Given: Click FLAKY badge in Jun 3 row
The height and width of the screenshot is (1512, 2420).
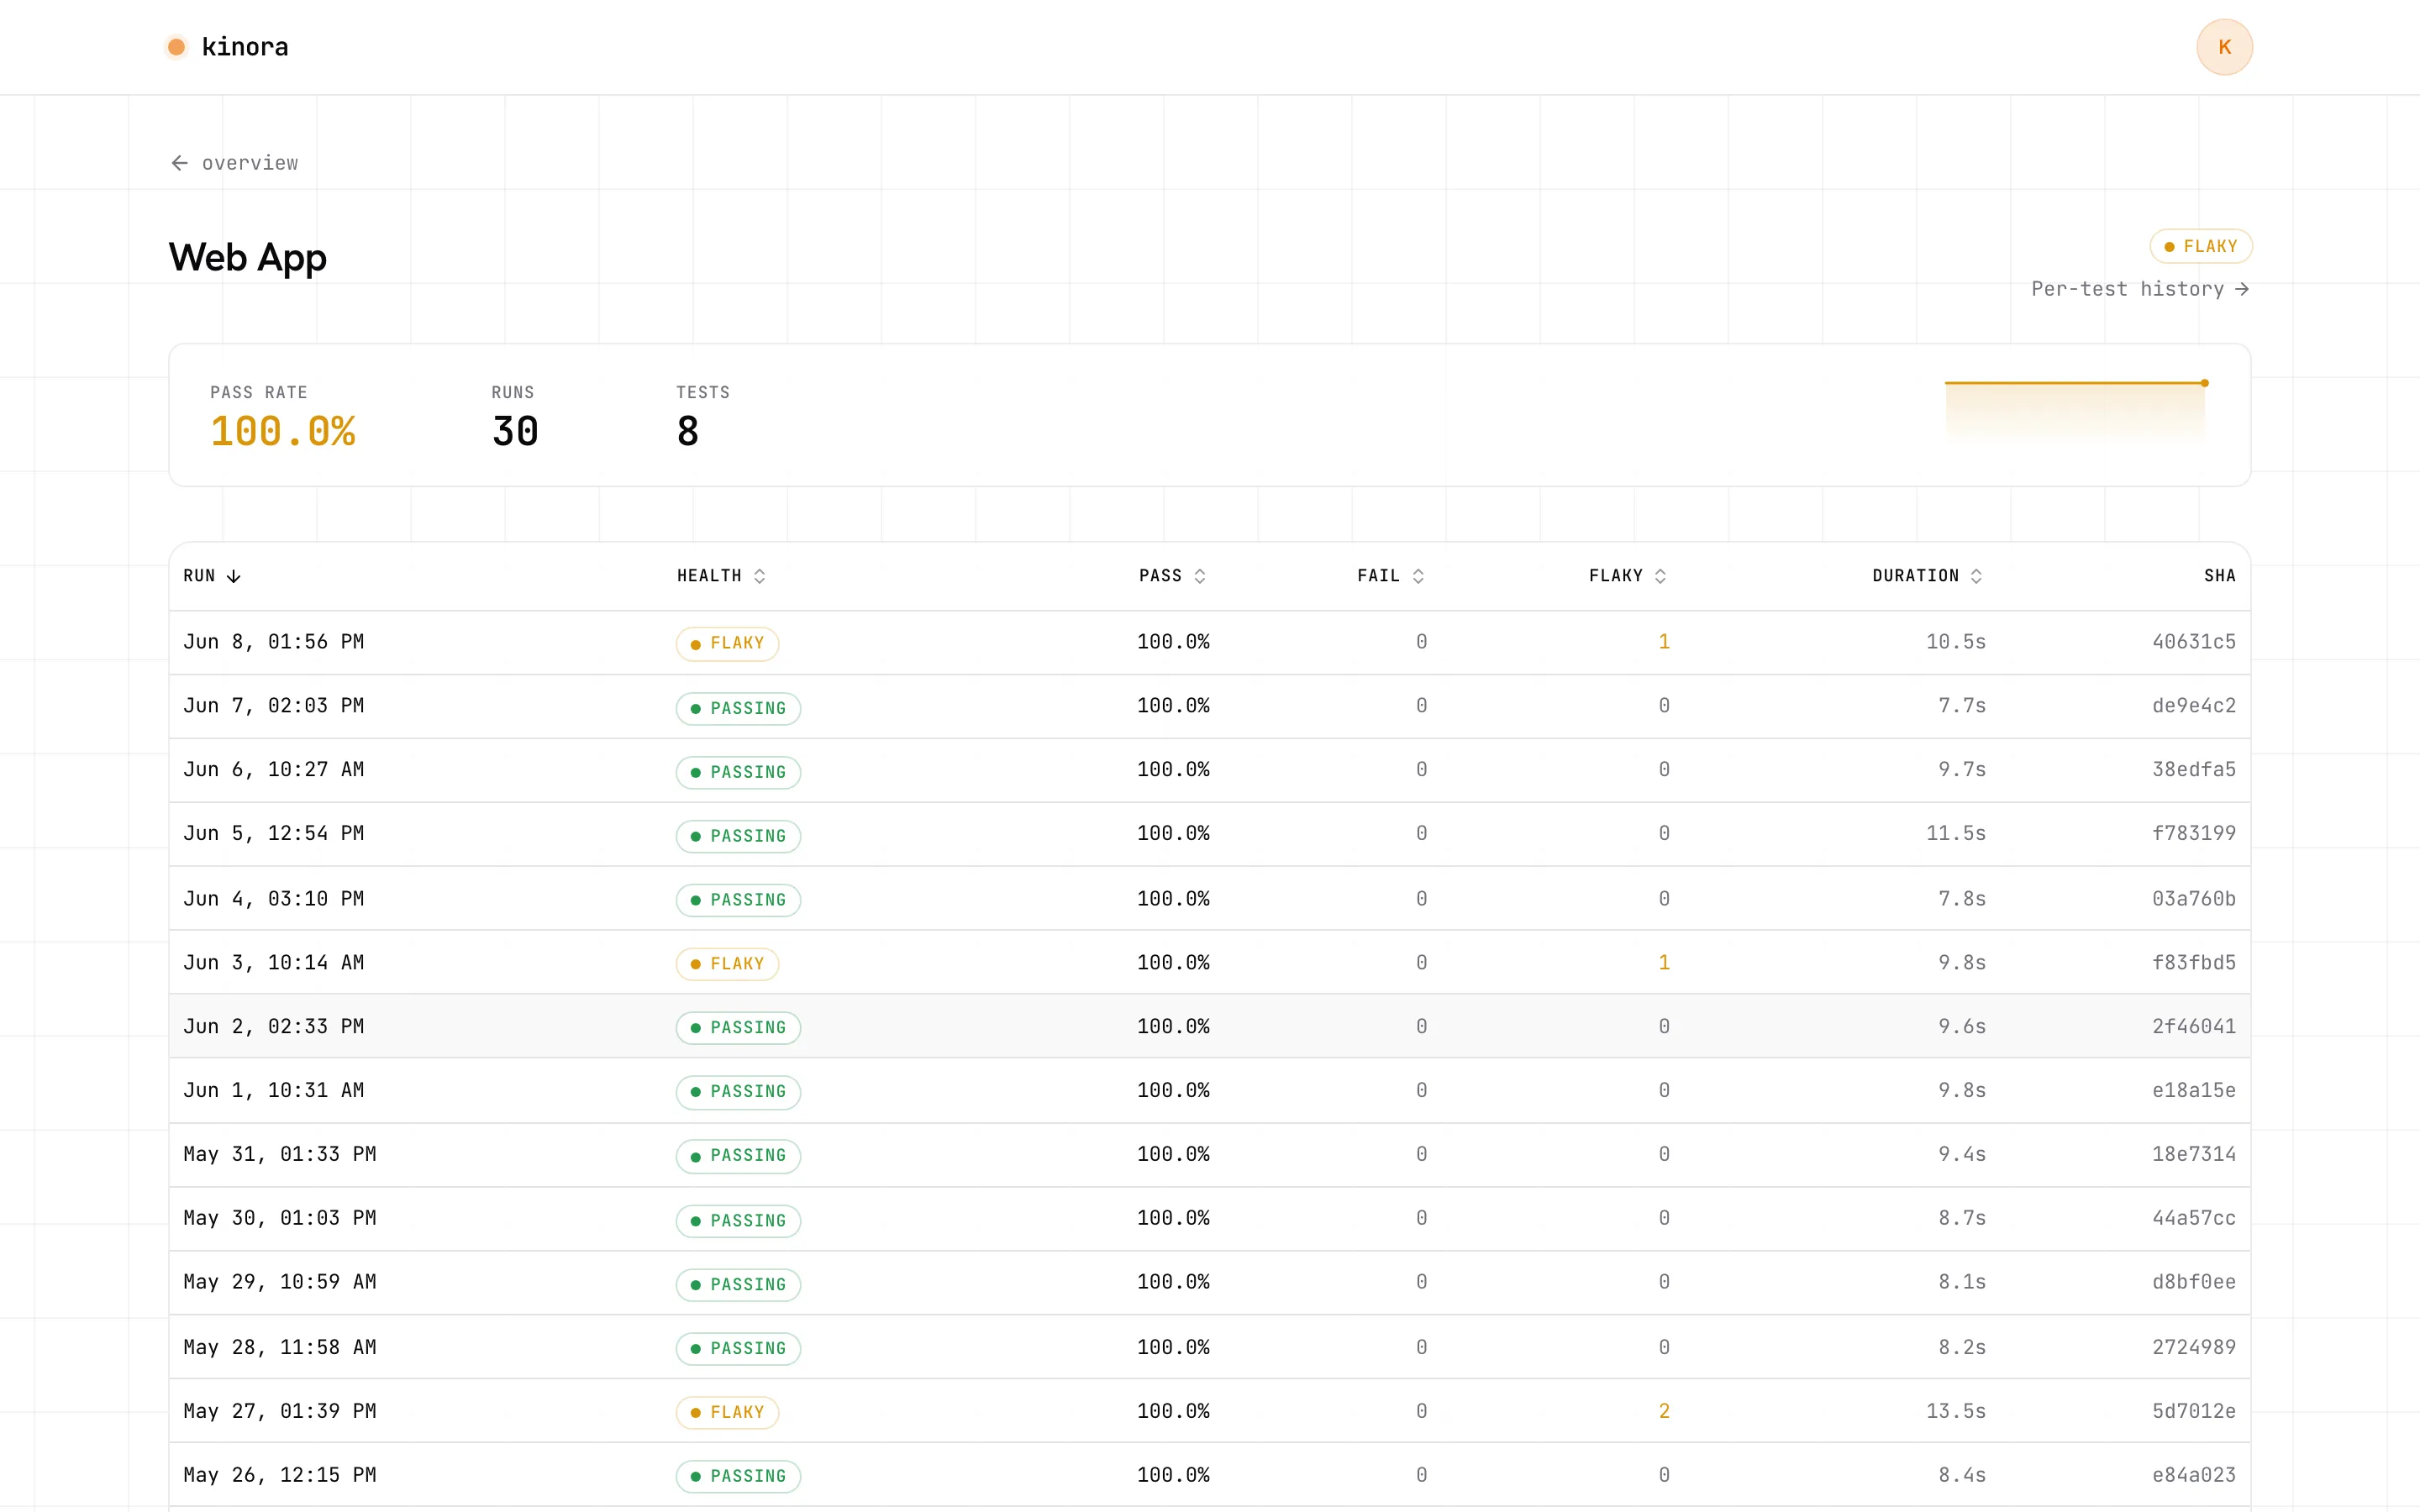Looking at the screenshot, I should 727,964.
